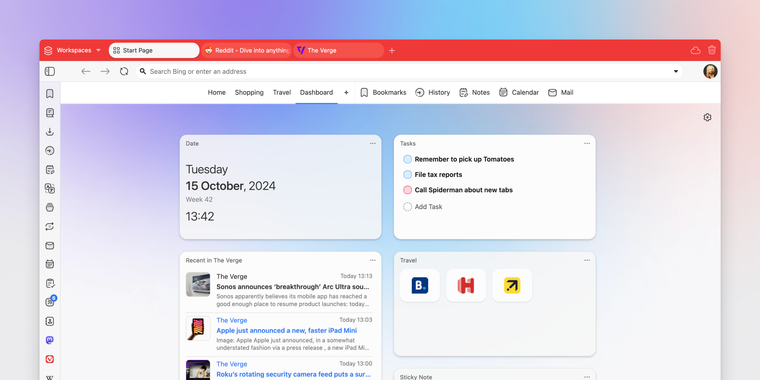Go forward in history
The height and width of the screenshot is (380, 760).
[x=105, y=71]
